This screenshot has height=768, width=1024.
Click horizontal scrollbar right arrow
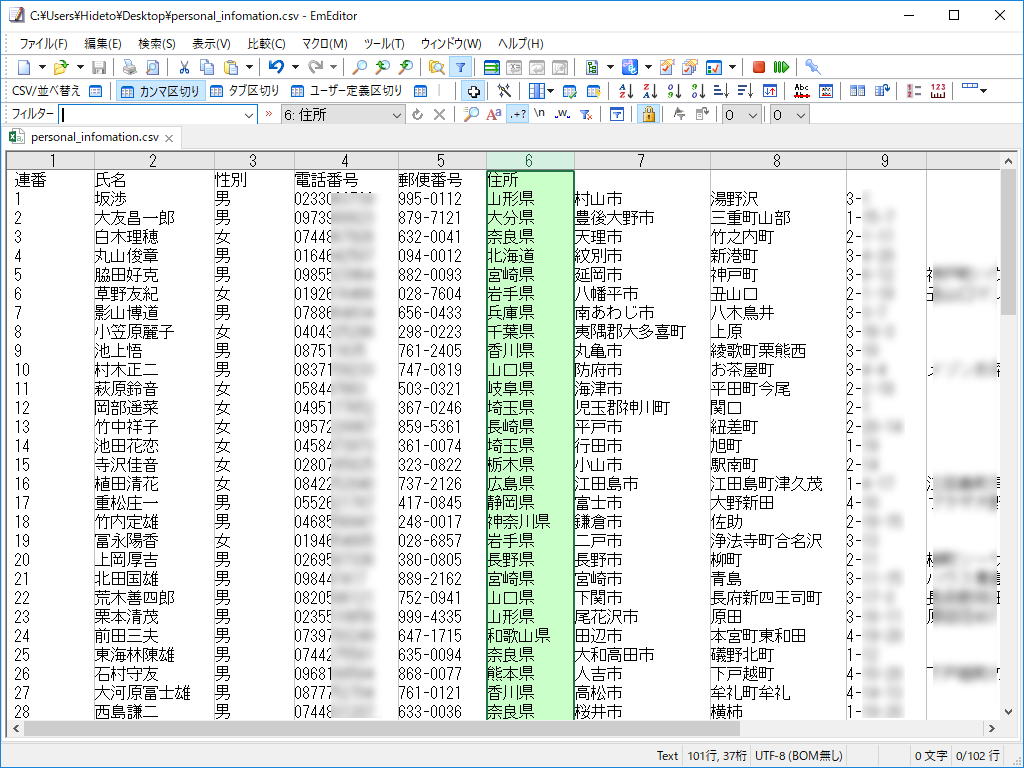click(x=992, y=728)
